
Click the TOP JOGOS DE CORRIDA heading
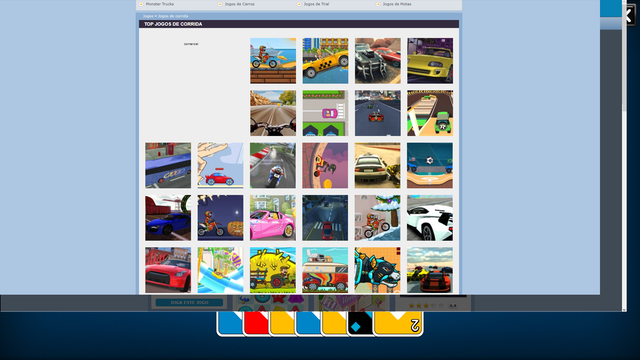(x=173, y=24)
